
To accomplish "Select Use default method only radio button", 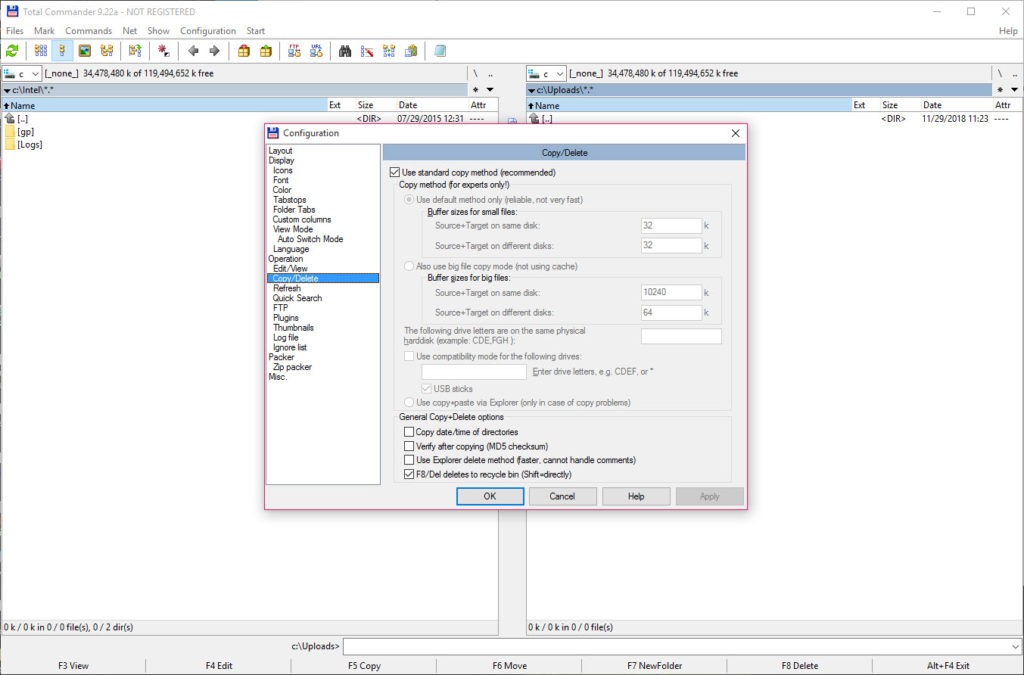I will point(409,200).
